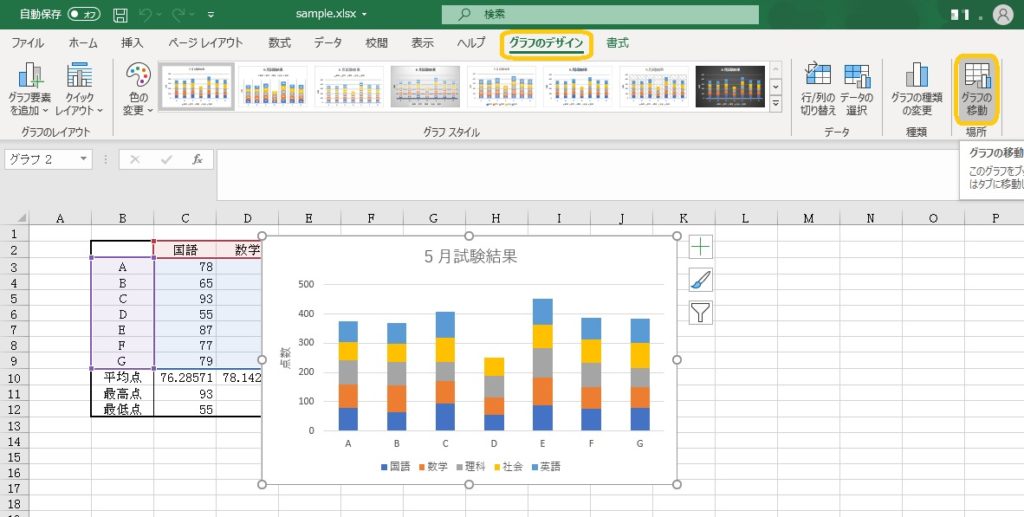Click the chart styles paintbrush button
Screen dimensions: 1024x517
pos(701,280)
